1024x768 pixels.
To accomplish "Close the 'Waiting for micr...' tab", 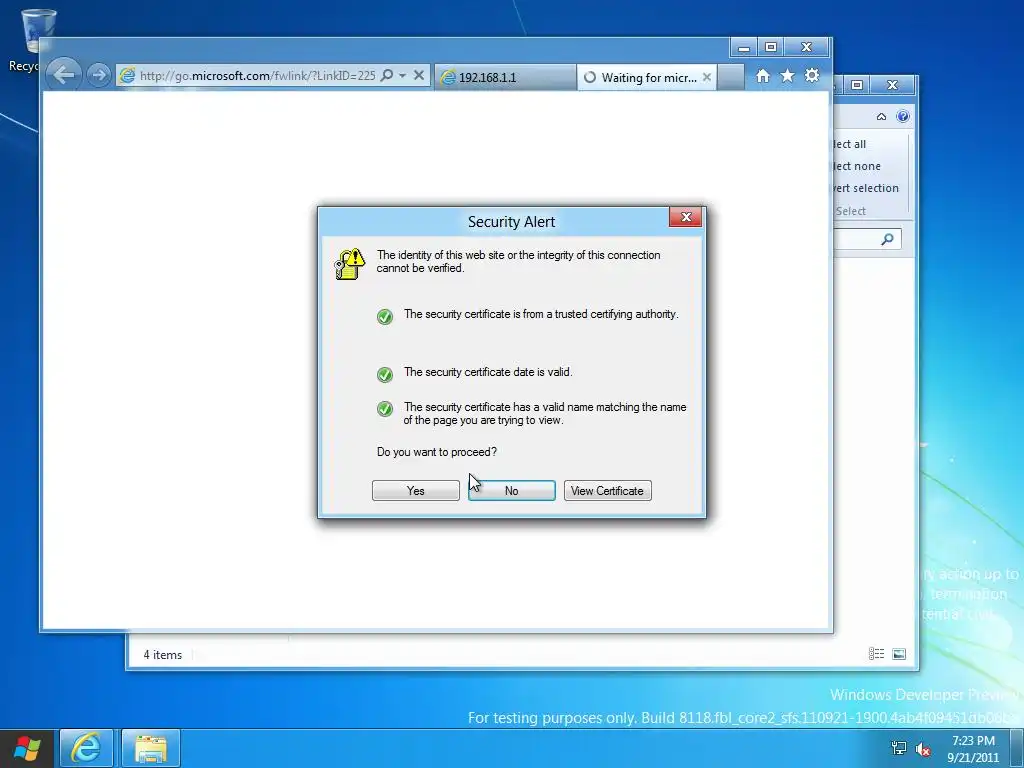I will pos(707,77).
